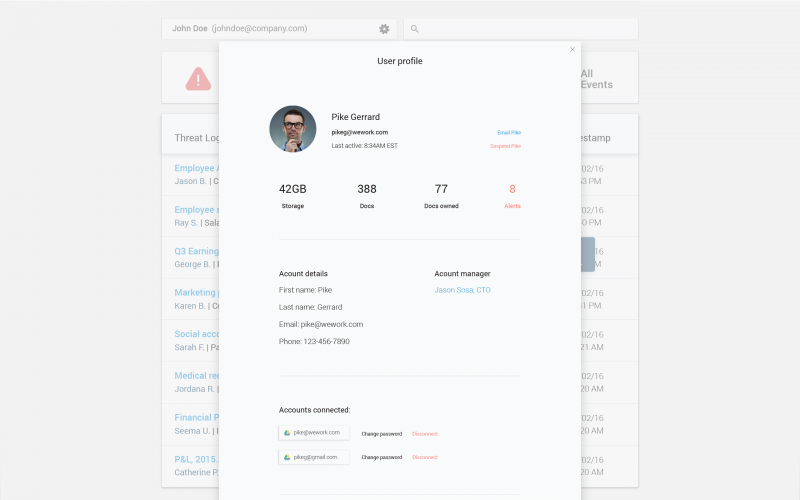
Task: Change password for pikeg@gmail.com account
Action: coord(381,457)
